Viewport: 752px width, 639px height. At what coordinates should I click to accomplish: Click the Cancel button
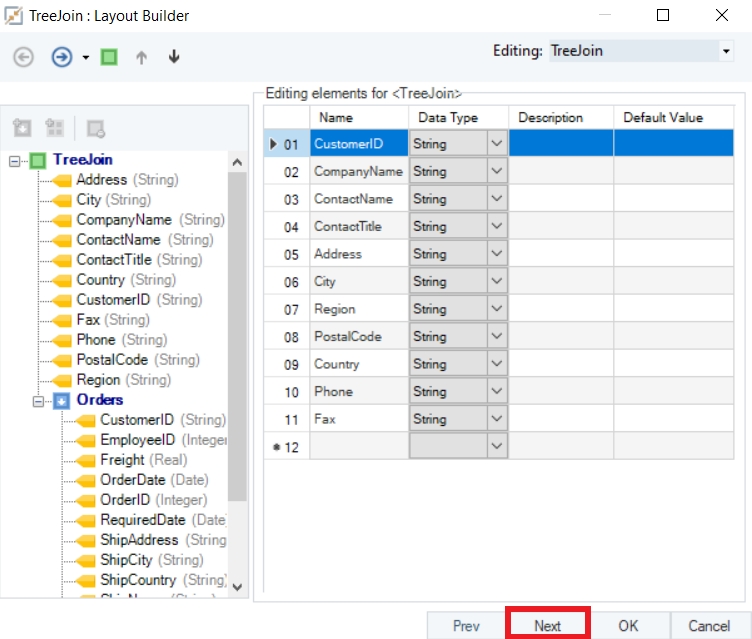(x=709, y=626)
